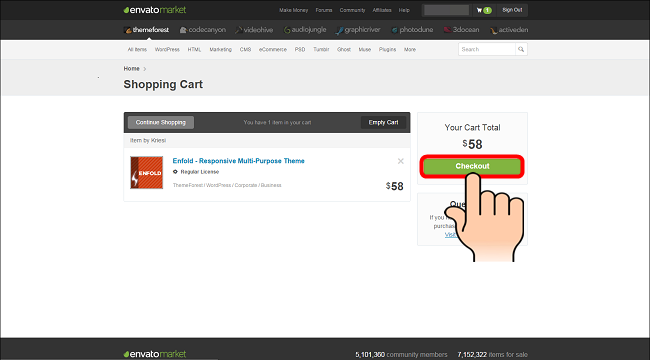Open the Enfold theme thumbnail

147,173
